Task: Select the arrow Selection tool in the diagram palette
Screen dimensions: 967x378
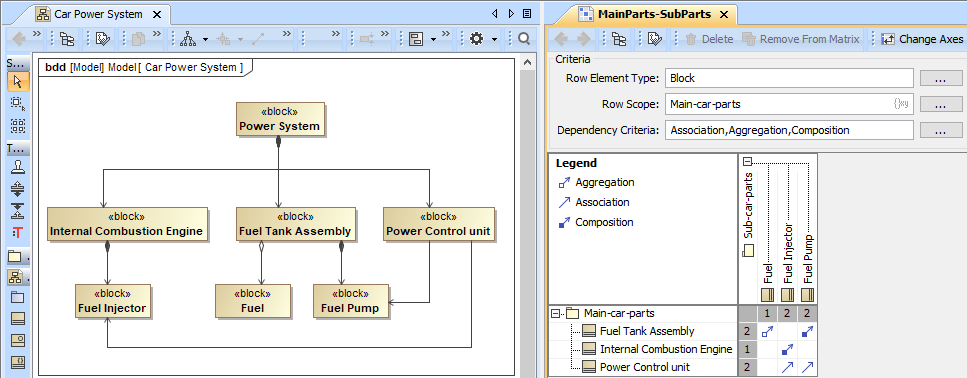Action: (x=18, y=81)
